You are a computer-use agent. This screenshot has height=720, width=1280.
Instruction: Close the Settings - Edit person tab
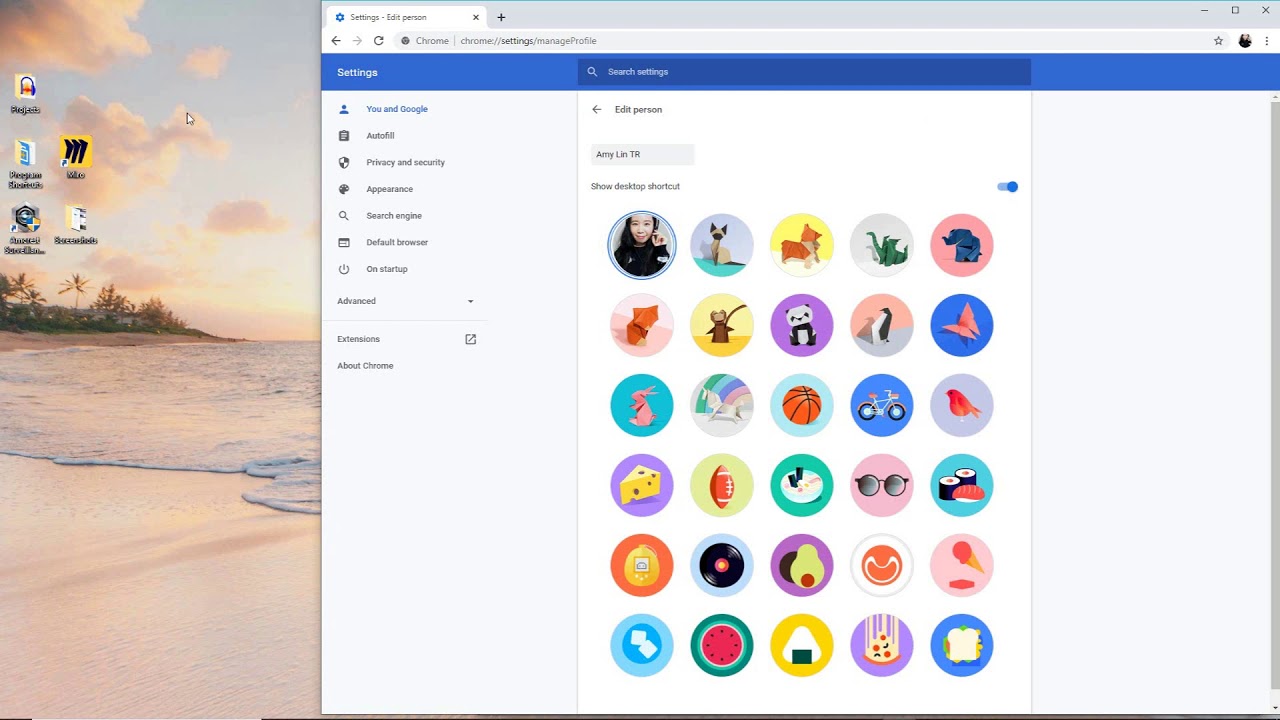(476, 17)
